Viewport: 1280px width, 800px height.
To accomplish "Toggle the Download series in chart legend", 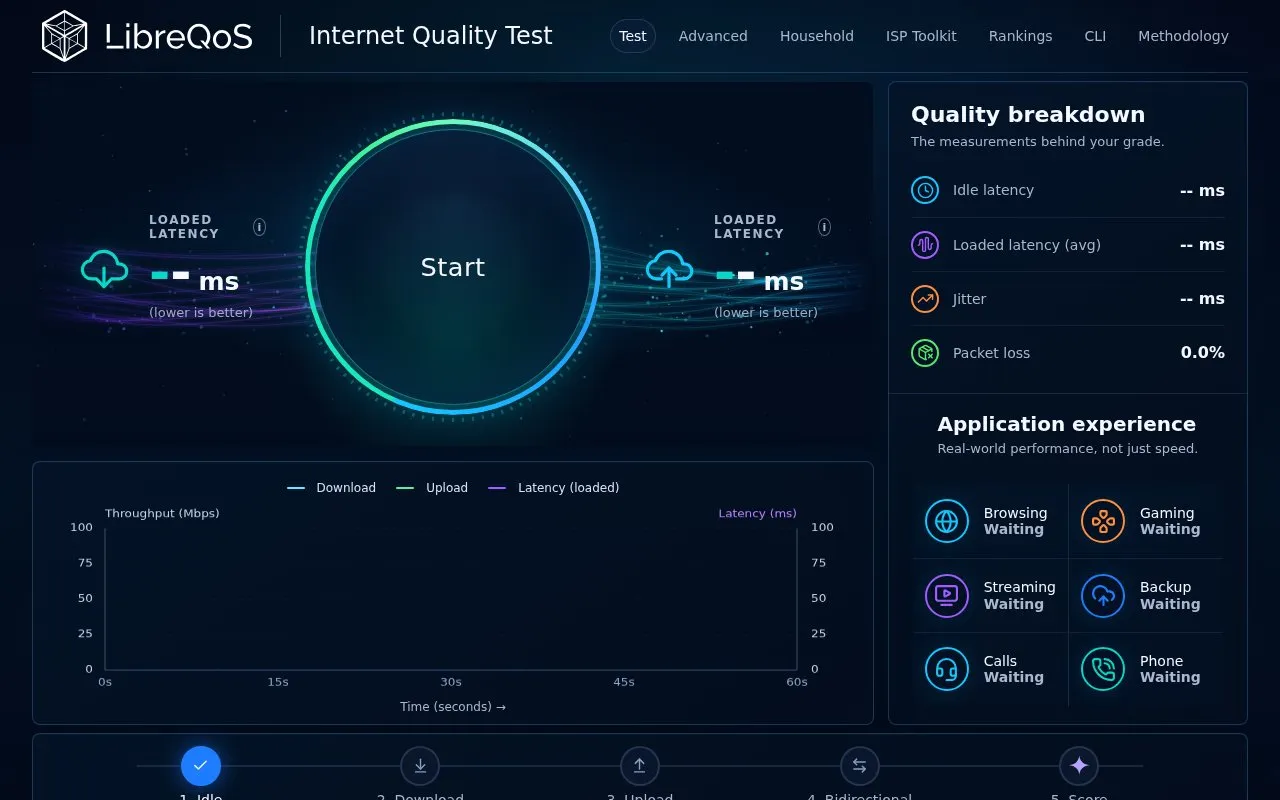I will pyautogui.click(x=331, y=488).
